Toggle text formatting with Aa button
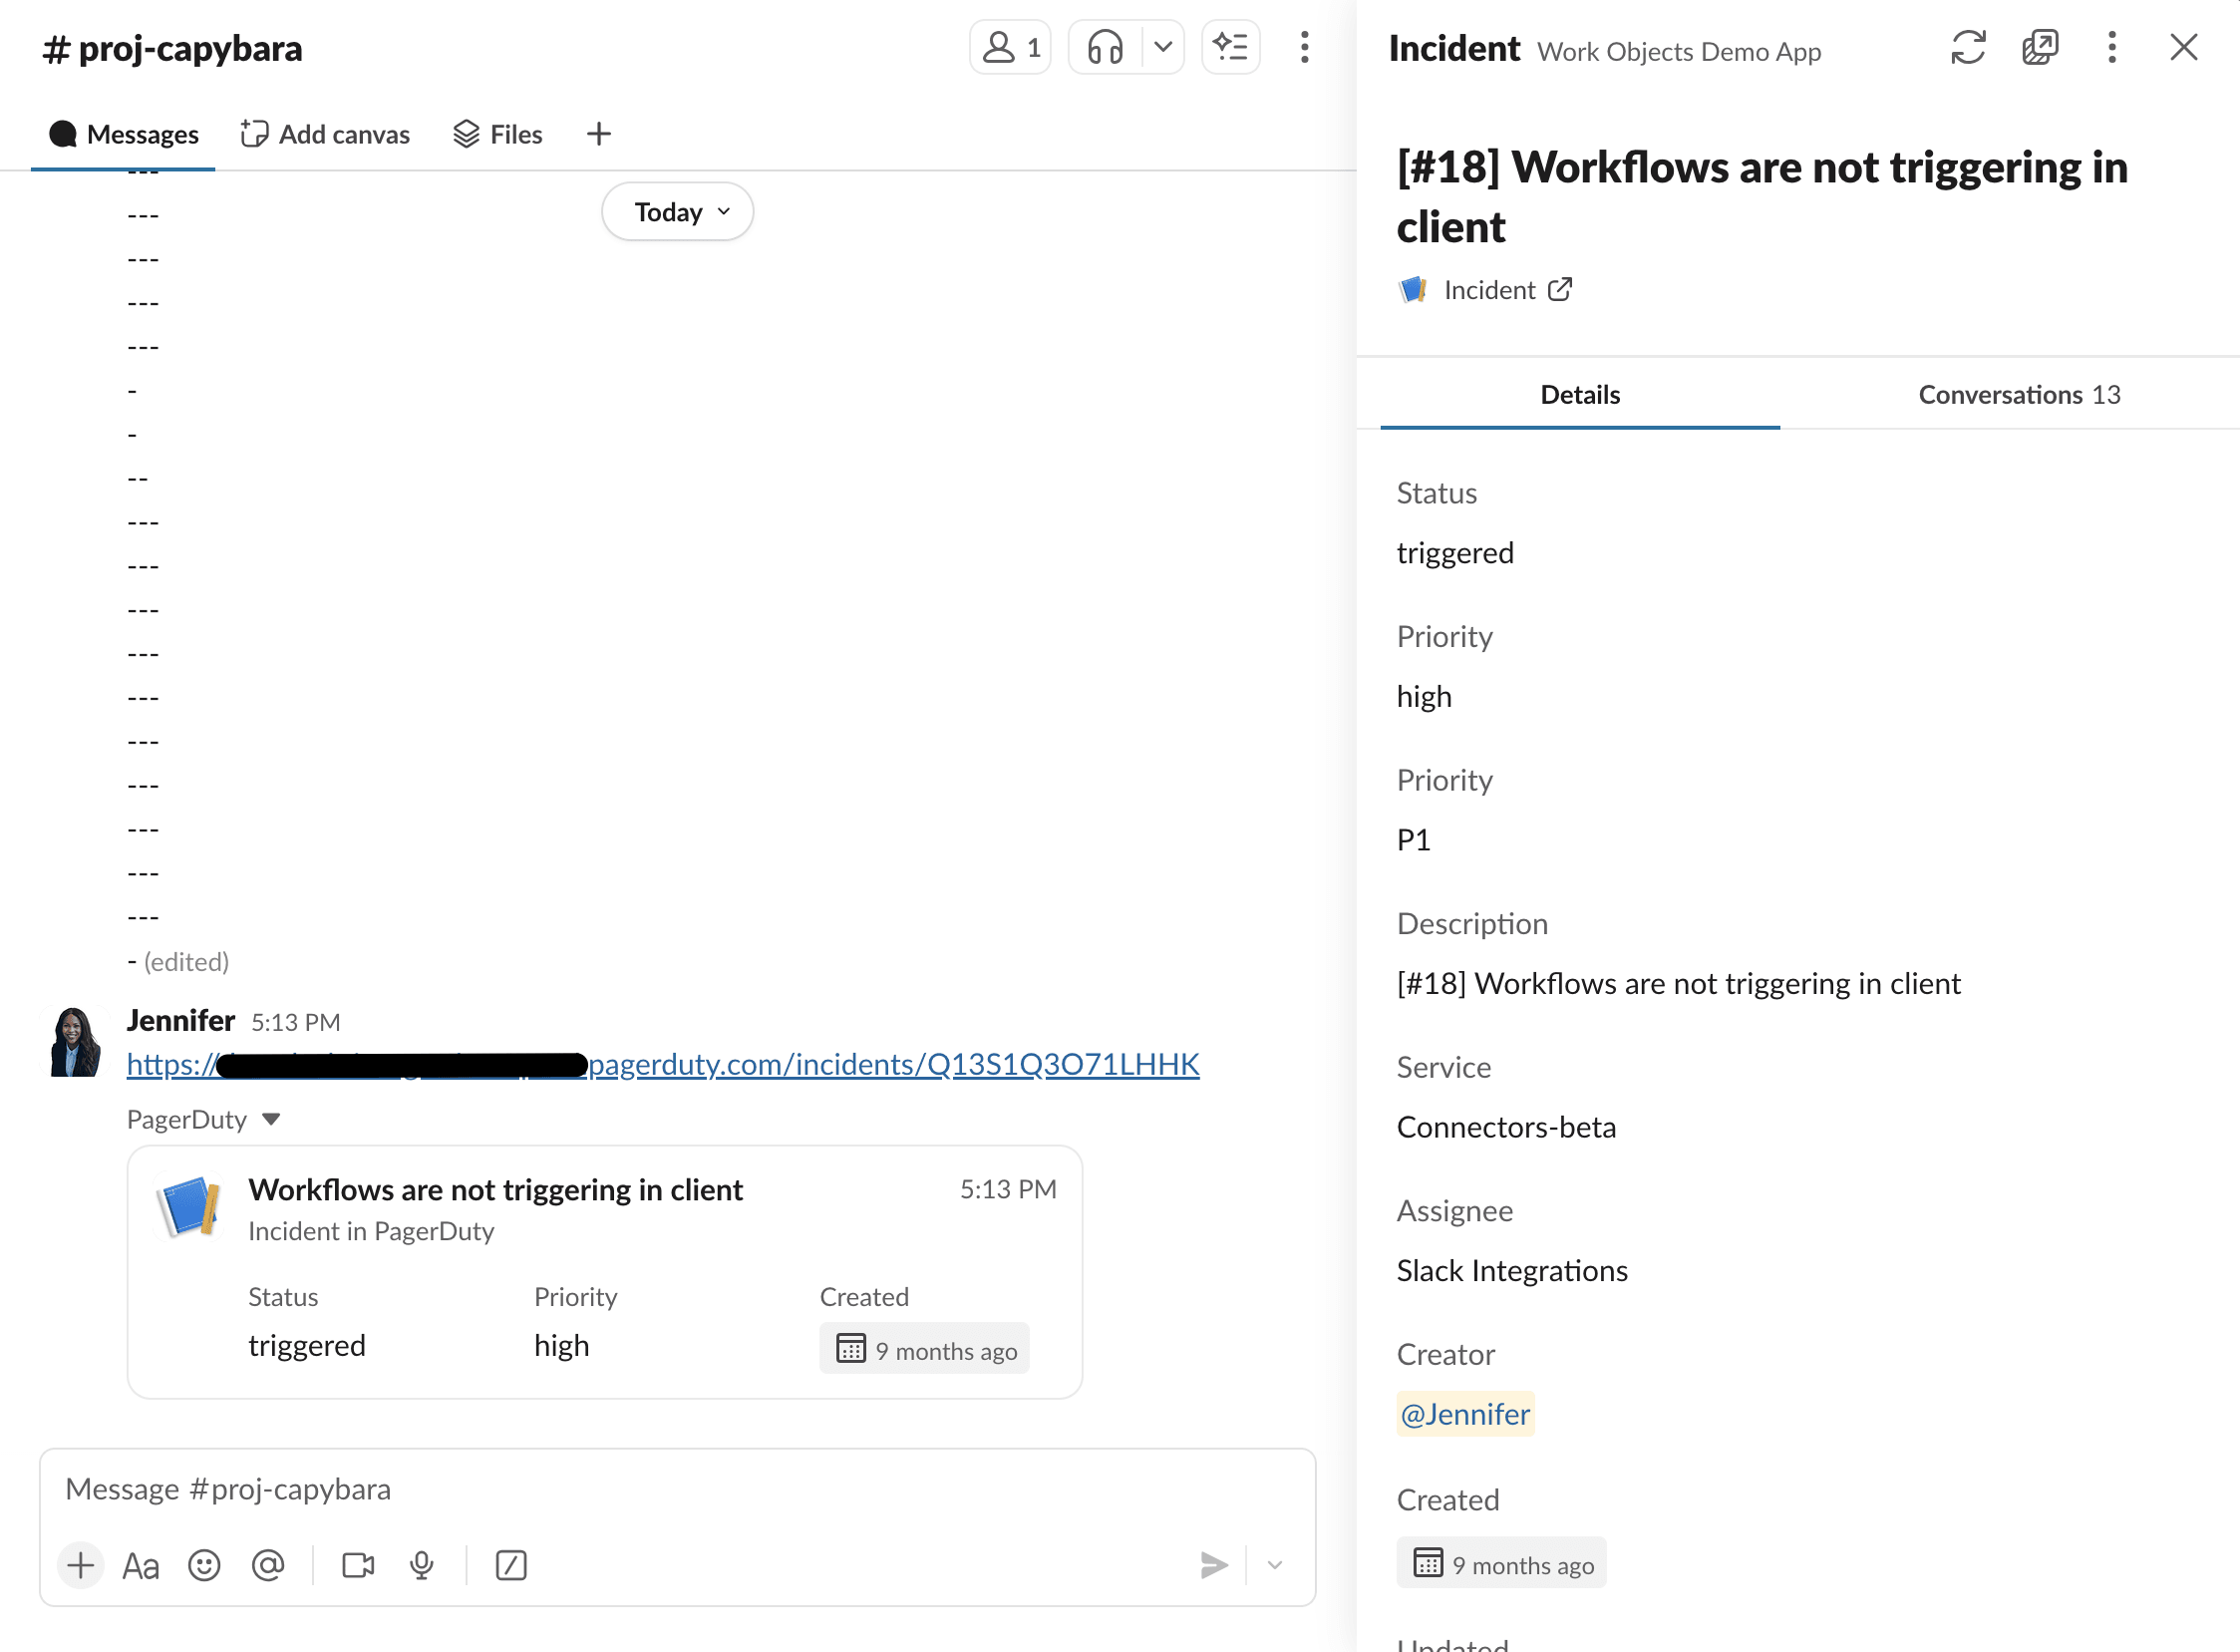Viewport: 2240px width, 1652px height. (x=141, y=1565)
